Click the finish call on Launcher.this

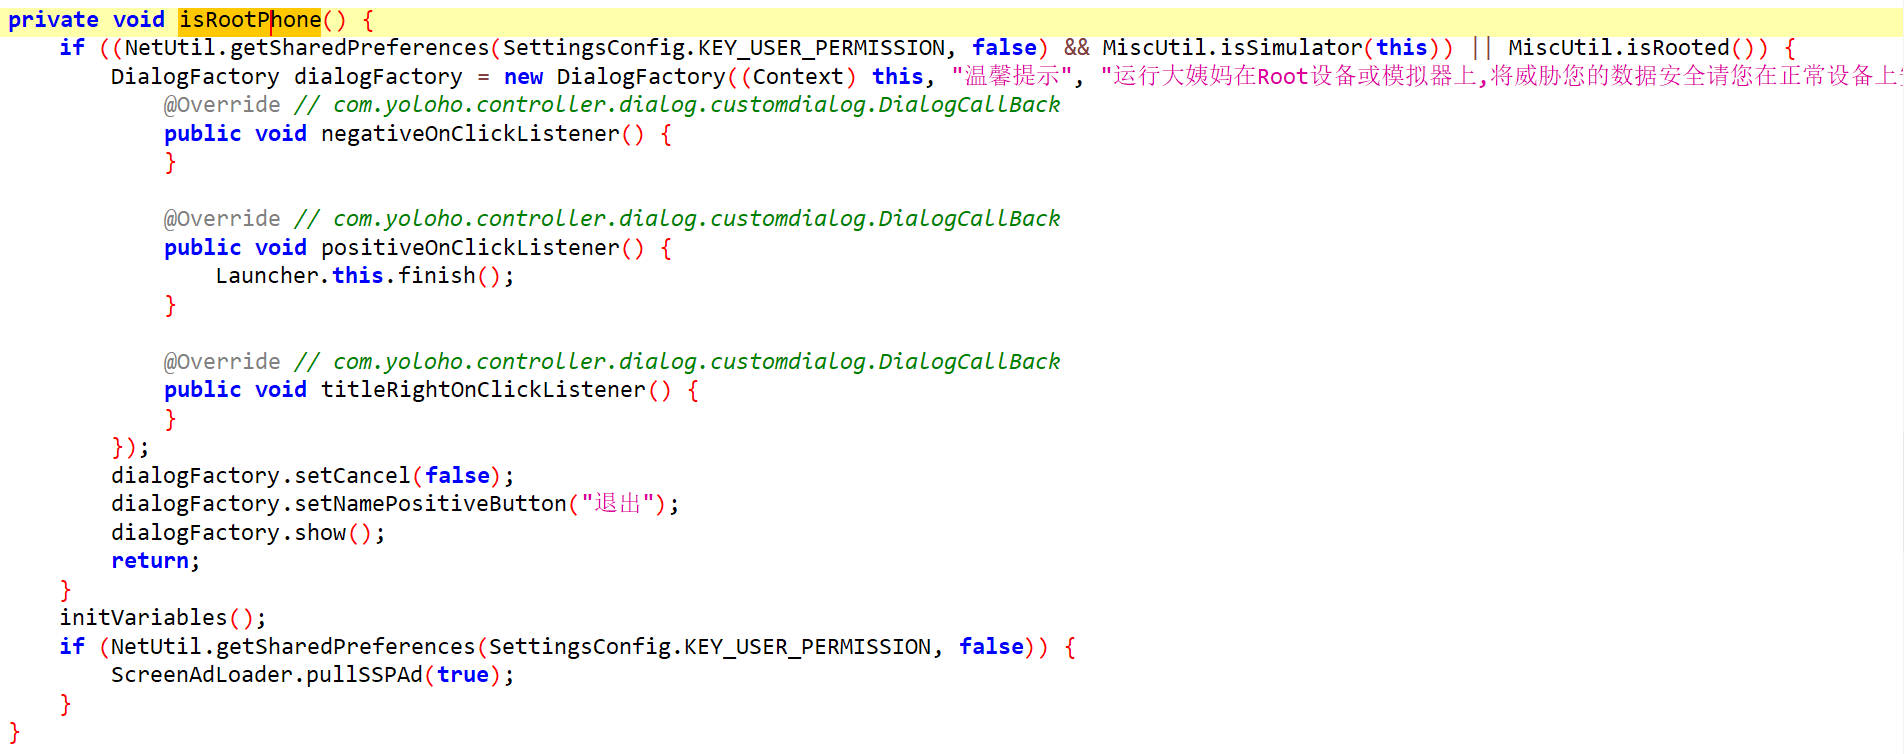(x=437, y=276)
